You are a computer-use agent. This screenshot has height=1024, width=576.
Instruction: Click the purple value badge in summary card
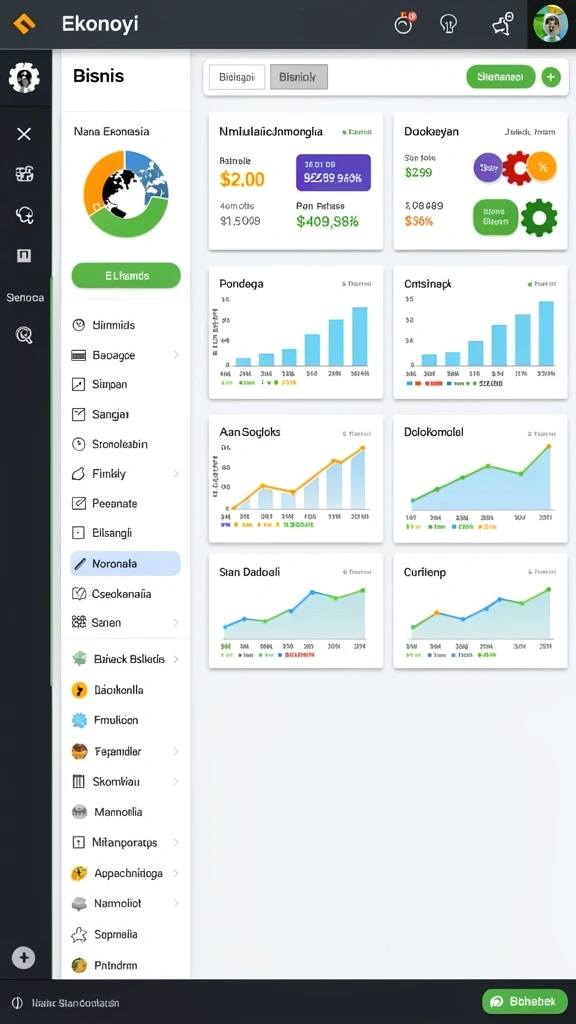[x=333, y=172]
